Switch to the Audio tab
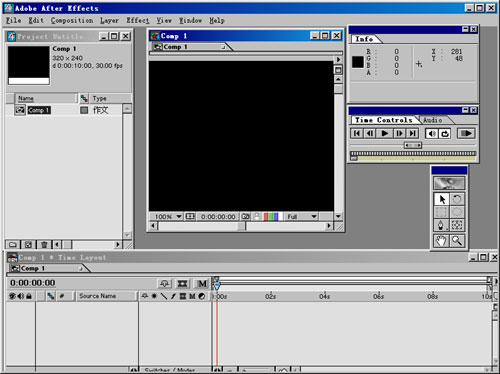Viewport: 500px width, 374px height. 433,120
